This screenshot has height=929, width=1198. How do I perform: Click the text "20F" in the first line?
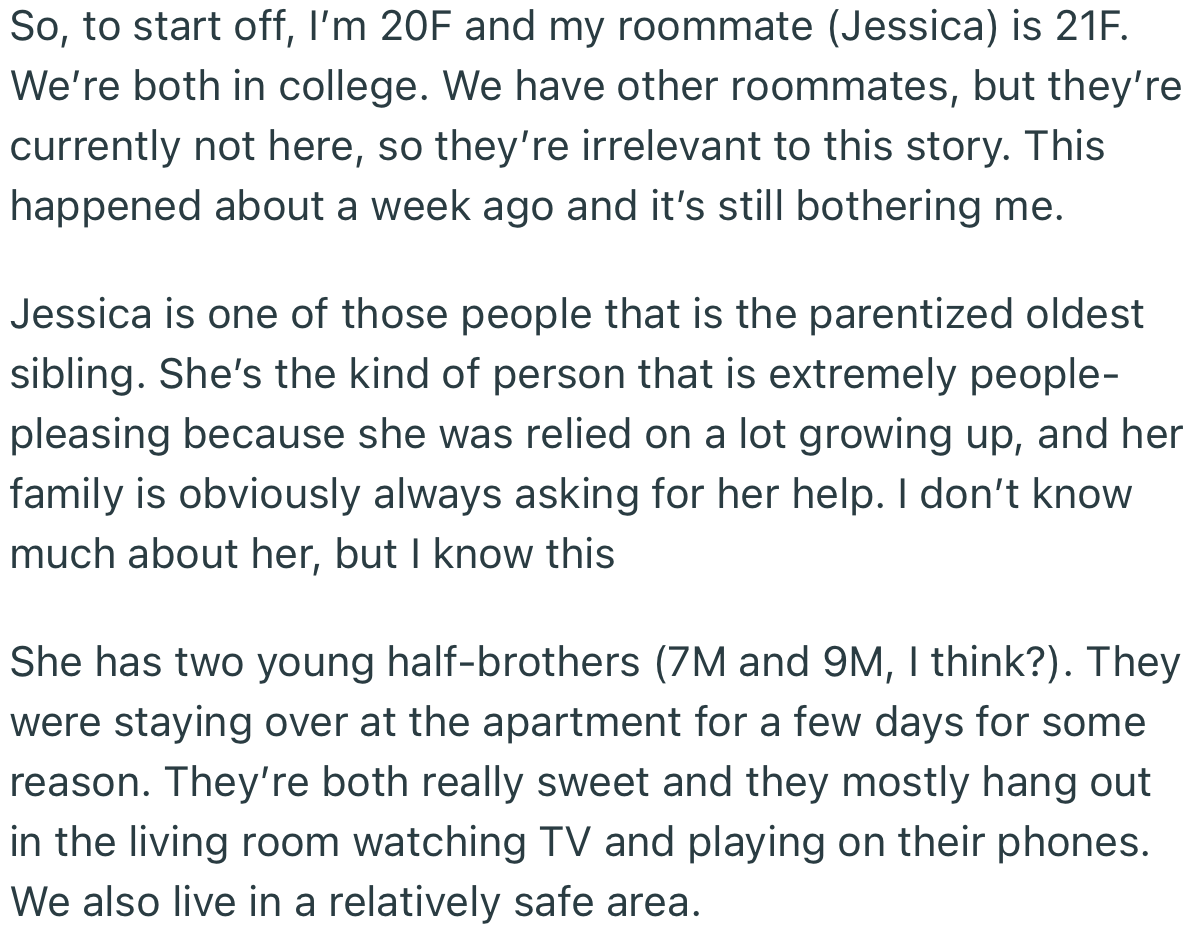coord(415,26)
